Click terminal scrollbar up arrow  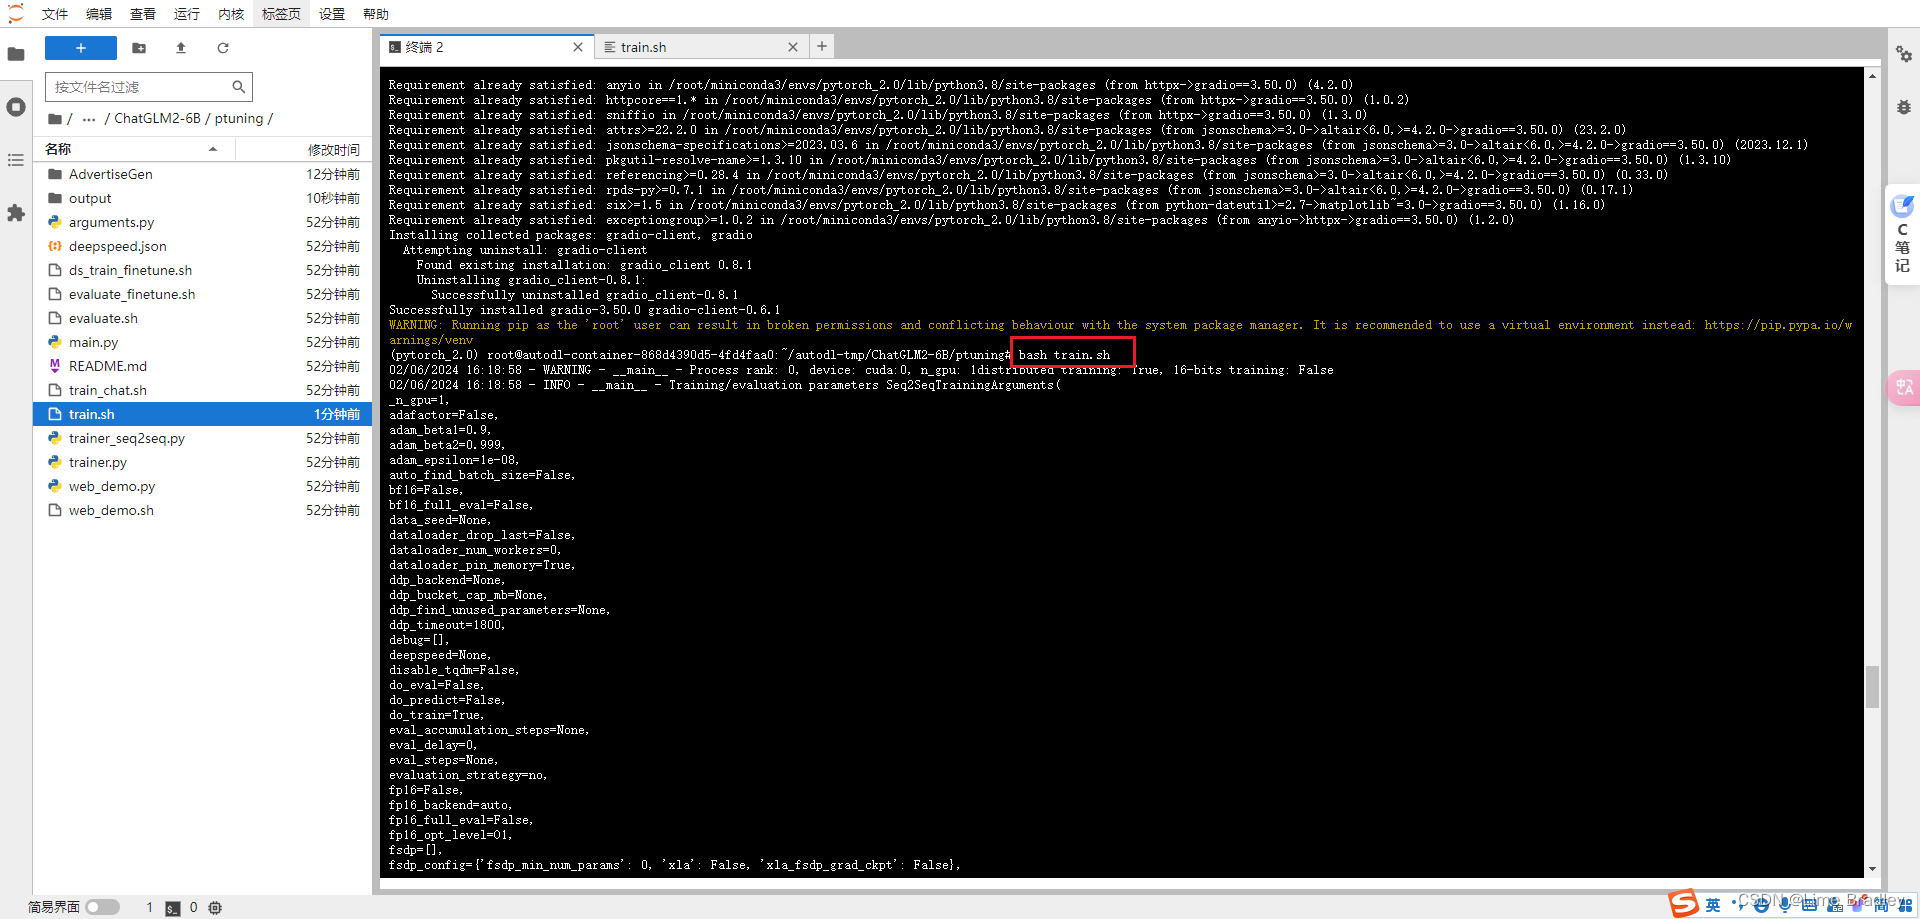point(1872,76)
